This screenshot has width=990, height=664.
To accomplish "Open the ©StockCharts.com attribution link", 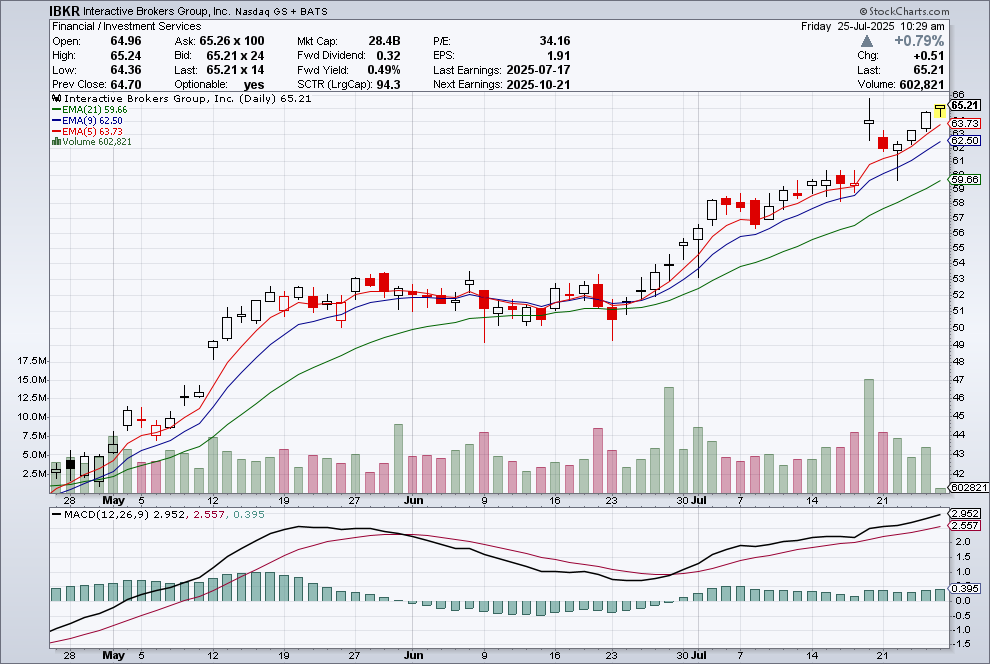I will coord(904,11).
